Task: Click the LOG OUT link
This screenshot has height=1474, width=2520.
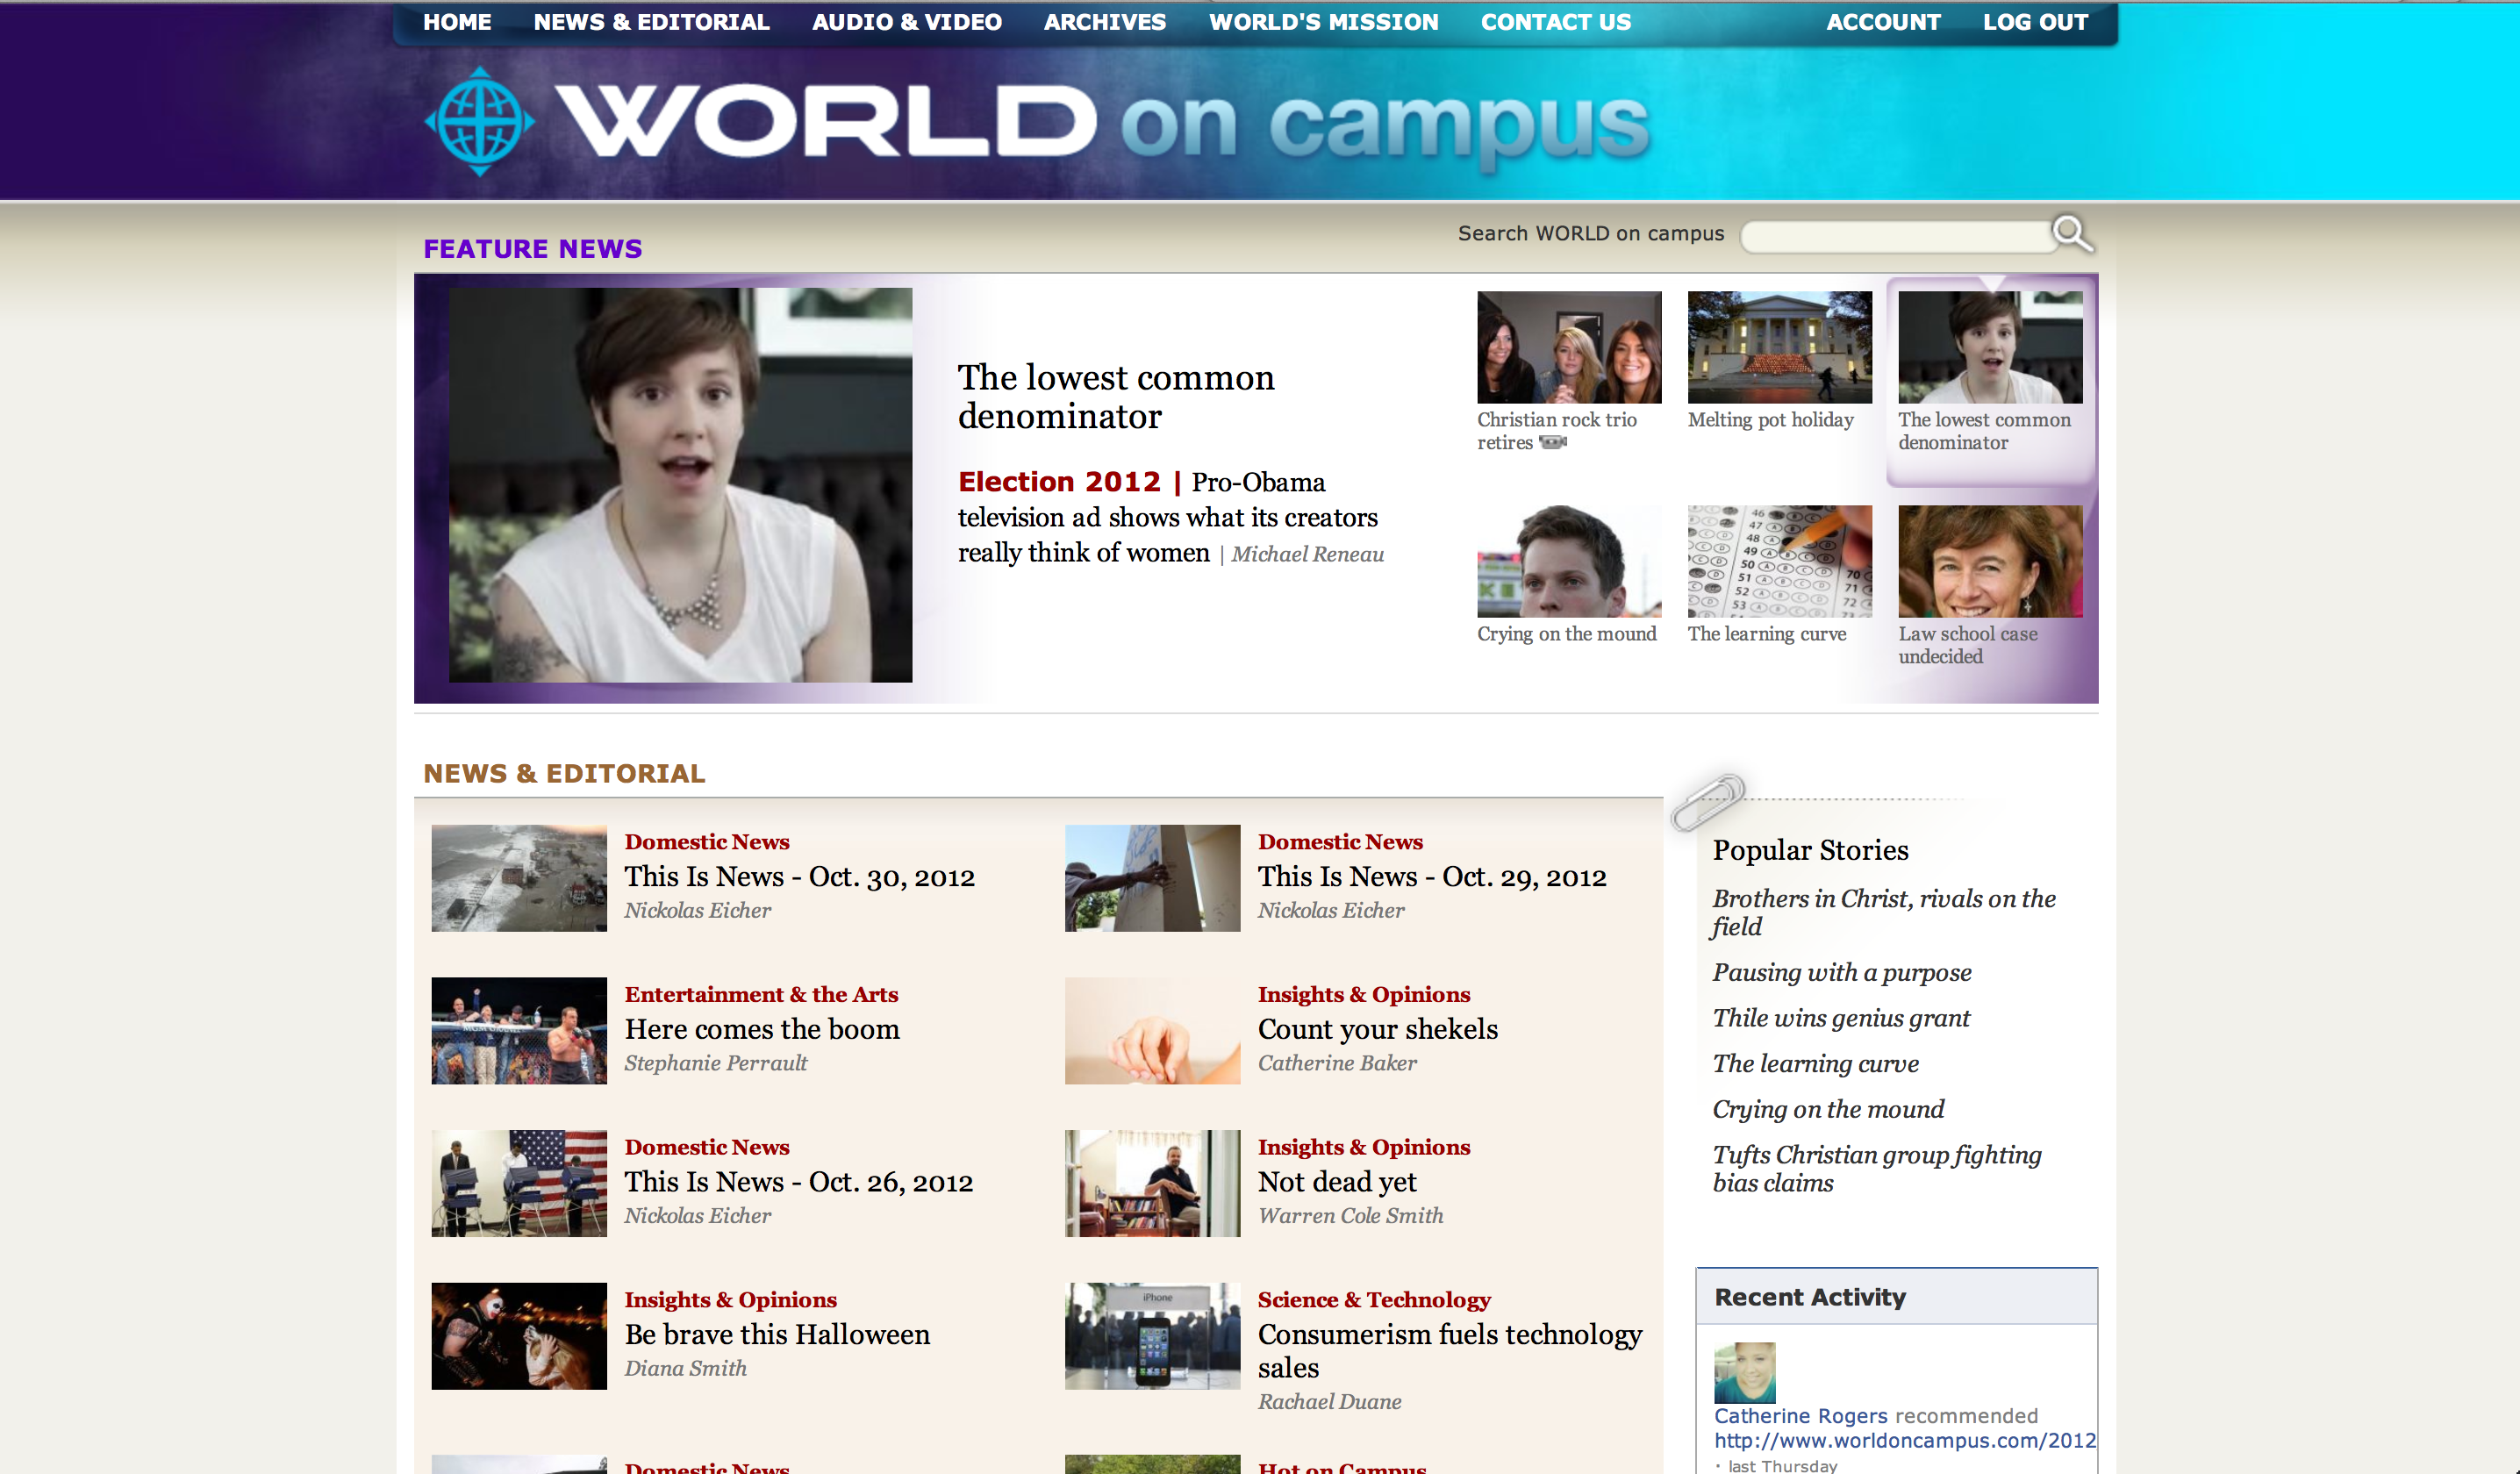Action: (2035, 22)
